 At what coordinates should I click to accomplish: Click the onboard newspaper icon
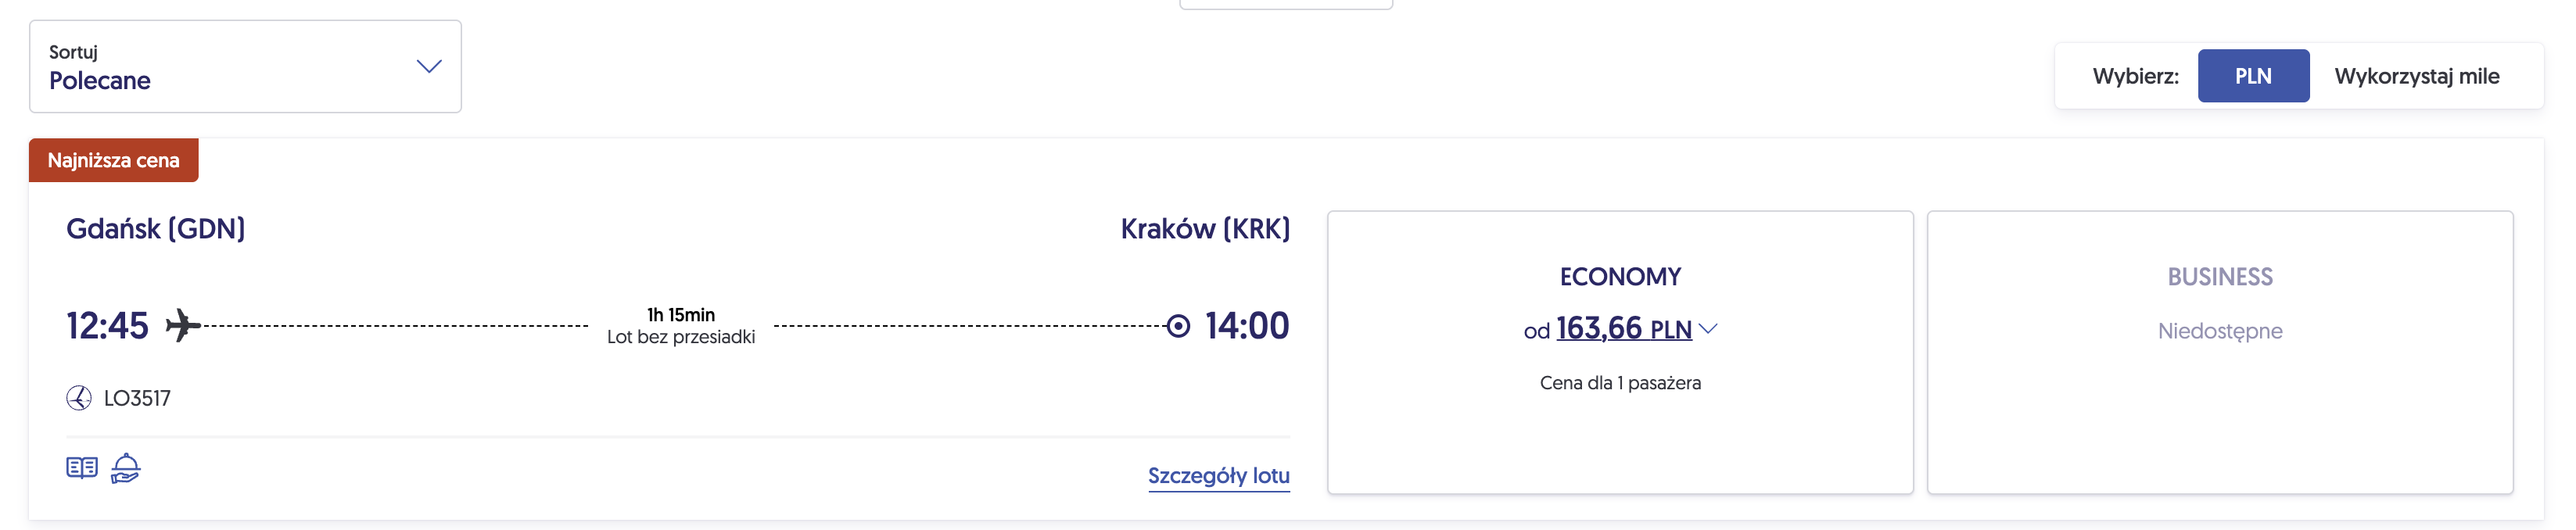[82, 468]
